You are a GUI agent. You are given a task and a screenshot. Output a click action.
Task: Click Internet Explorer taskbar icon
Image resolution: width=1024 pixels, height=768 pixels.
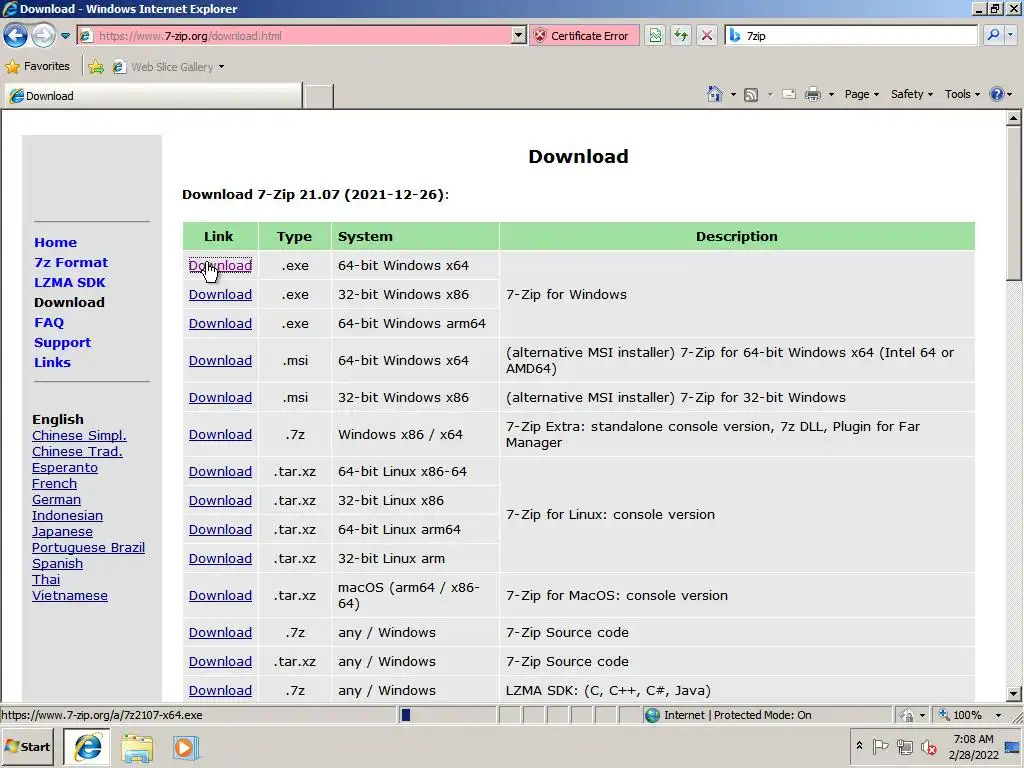(88, 747)
